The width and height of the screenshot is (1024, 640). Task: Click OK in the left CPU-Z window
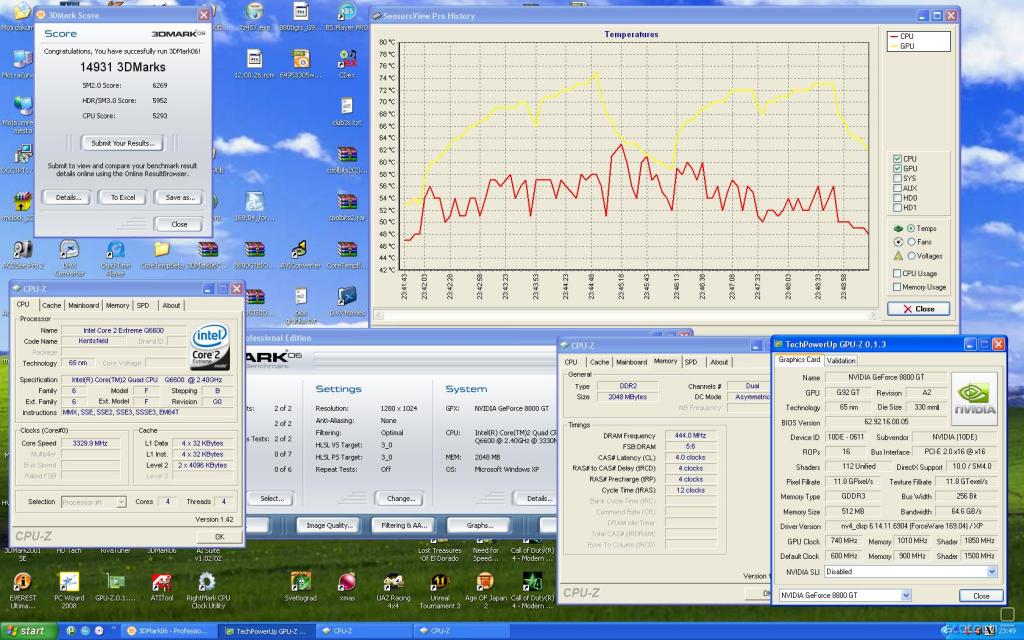click(x=219, y=537)
